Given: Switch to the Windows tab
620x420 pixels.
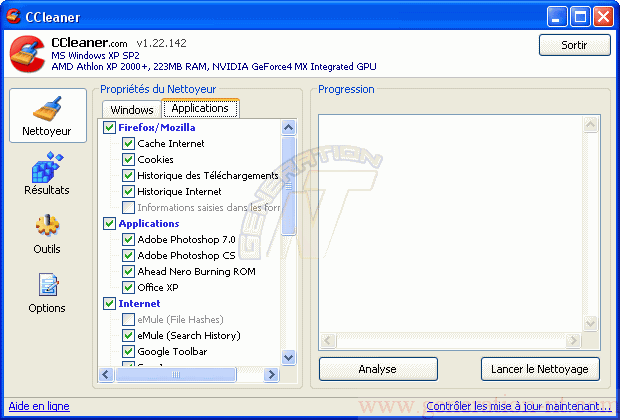Looking at the screenshot, I should pos(132,110).
